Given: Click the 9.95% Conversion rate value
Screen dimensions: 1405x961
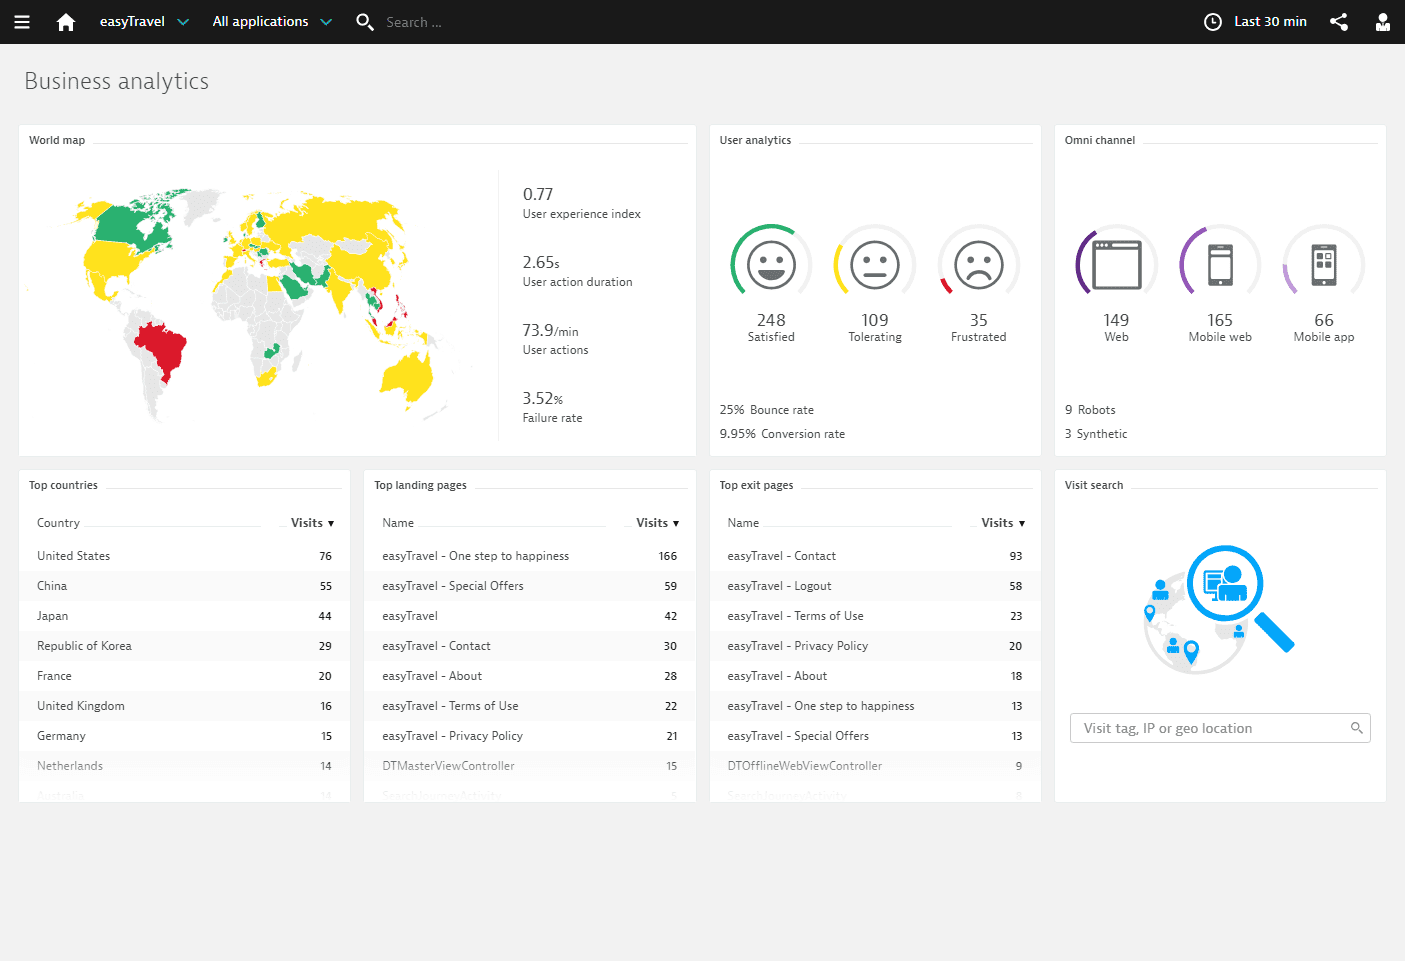Looking at the screenshot, I should [782, 434].
